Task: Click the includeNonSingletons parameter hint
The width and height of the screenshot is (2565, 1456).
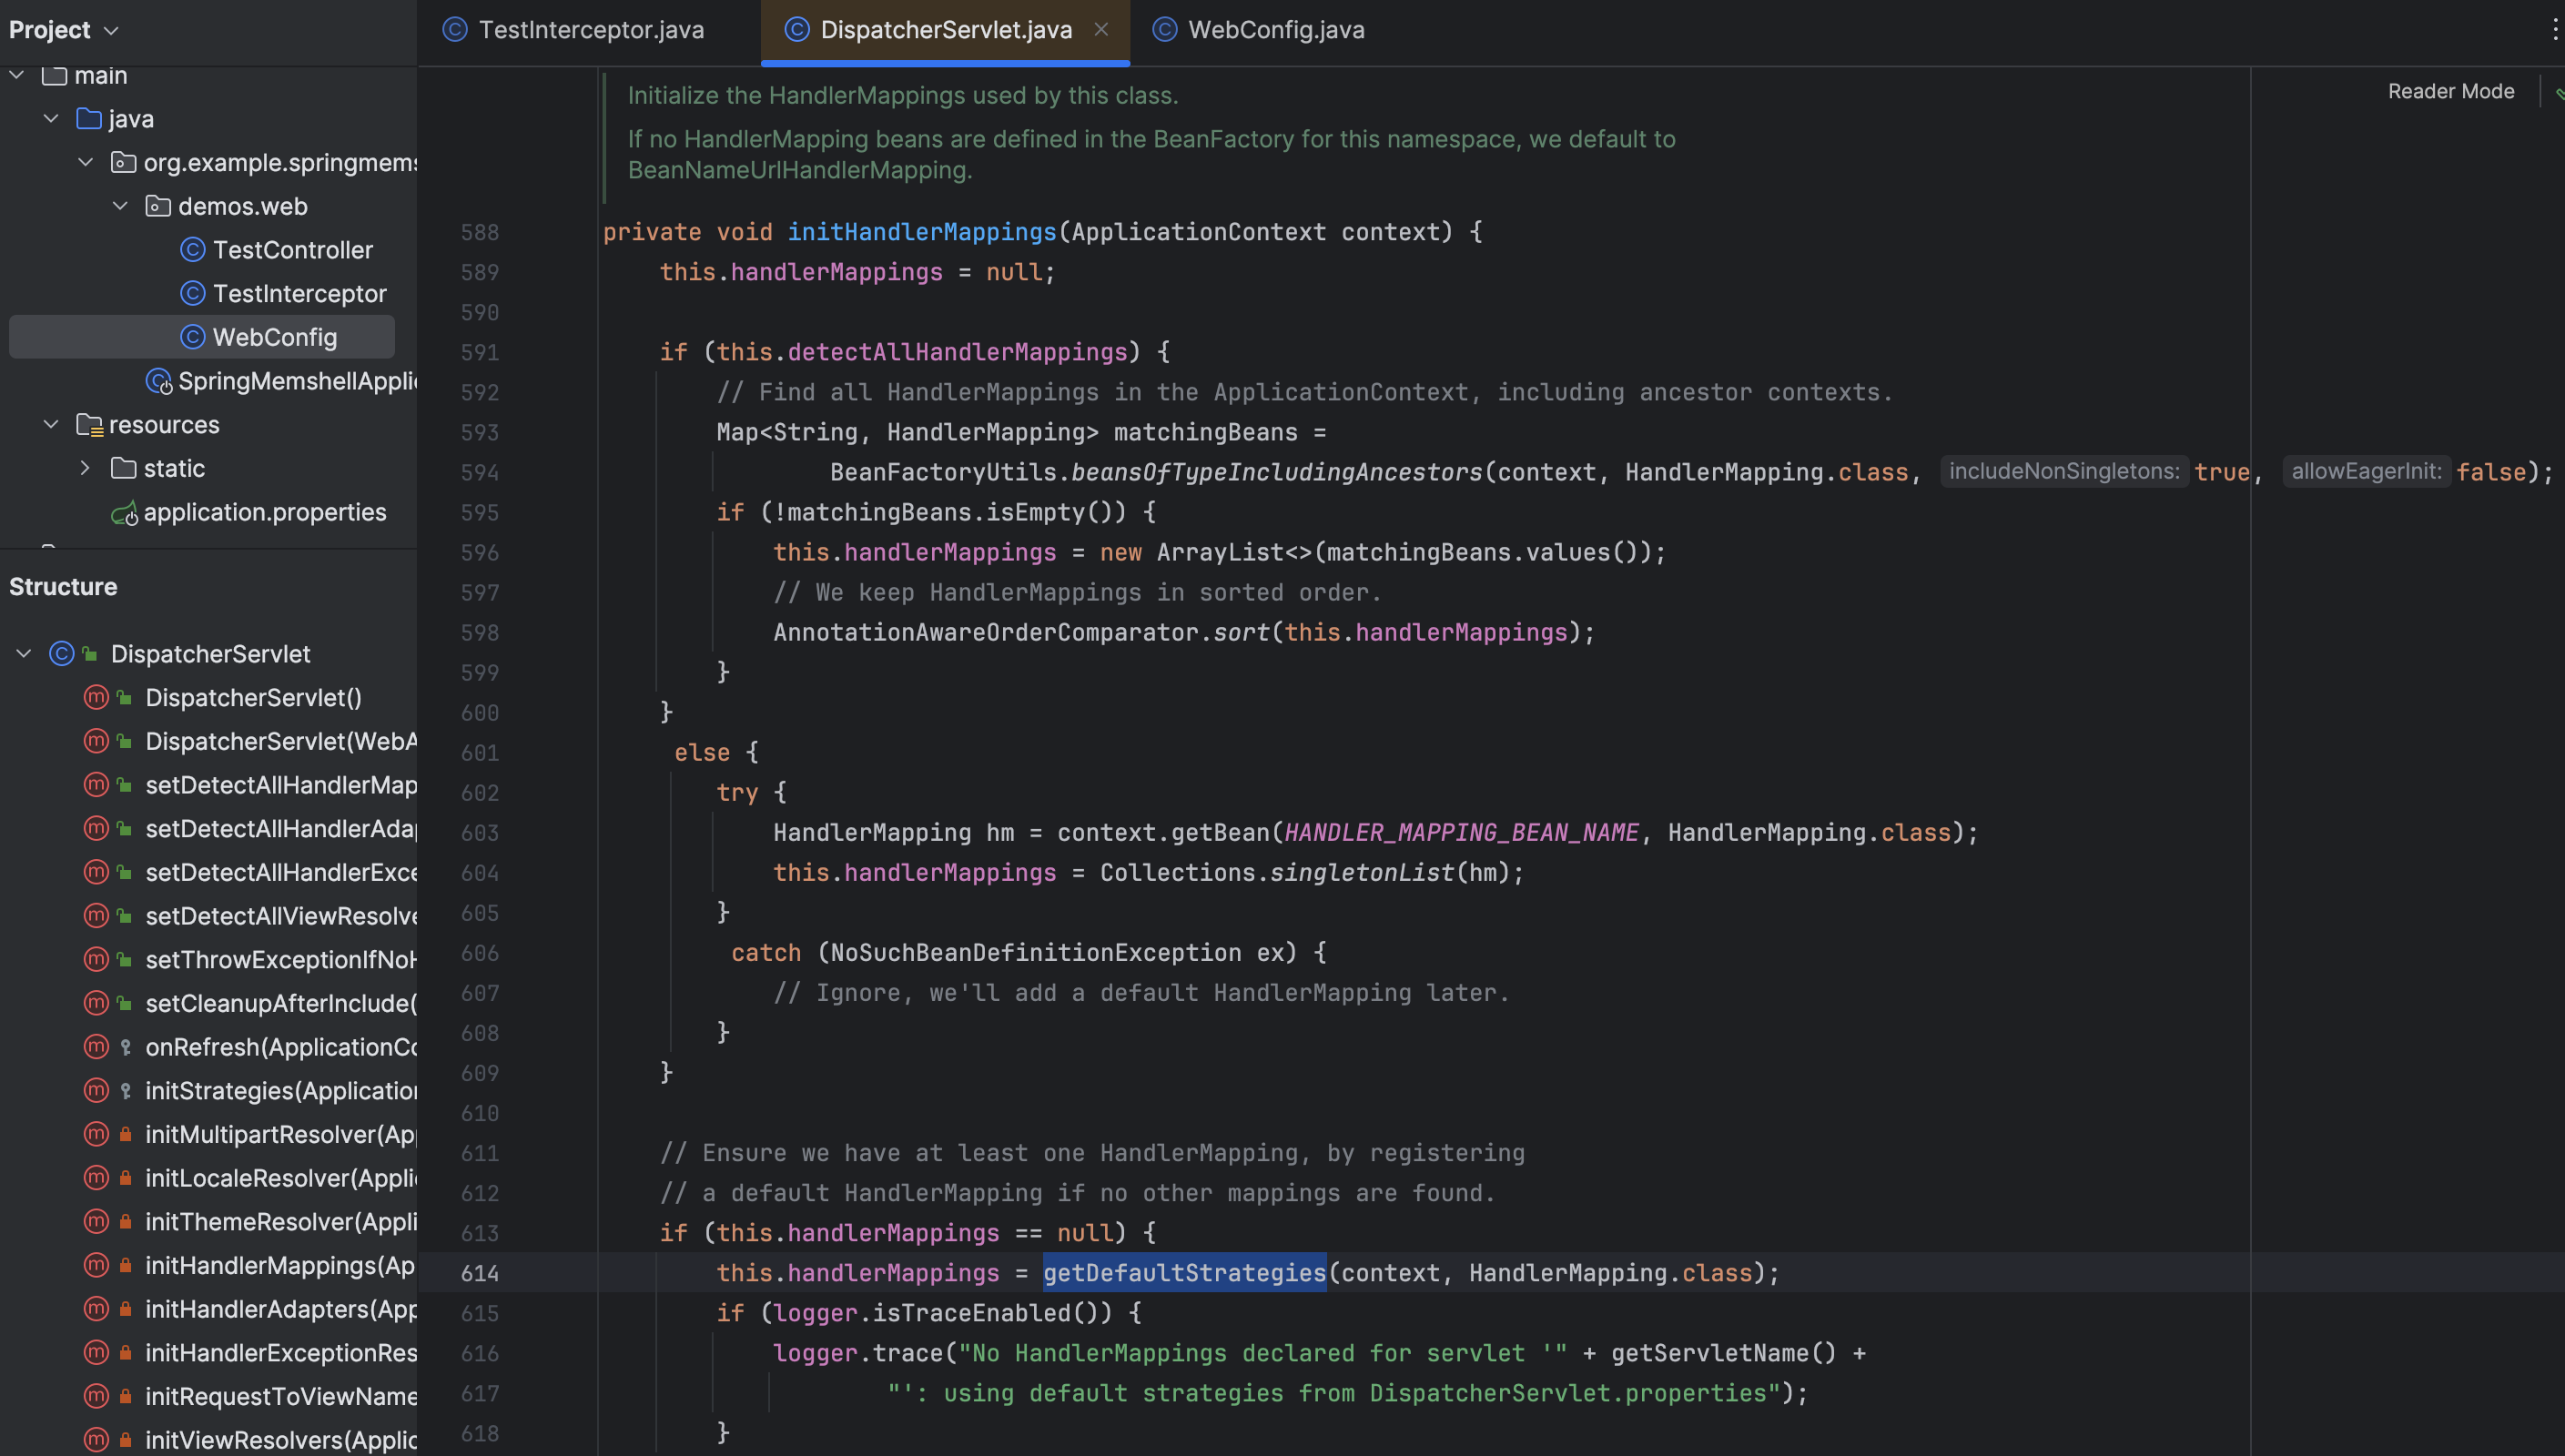Action: (2064, 472)
